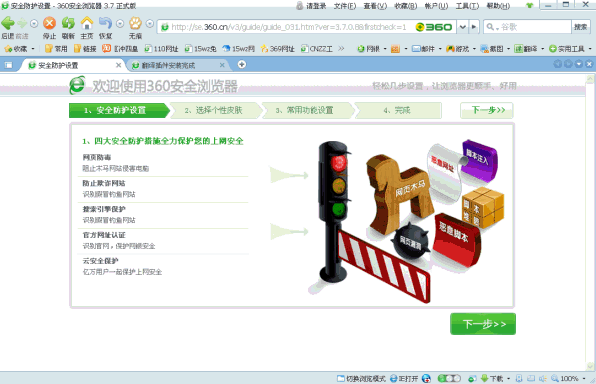This screenshot has width=596, height=384.
Task: Open the download icon in status bar
Action: (x=485, y=378)
